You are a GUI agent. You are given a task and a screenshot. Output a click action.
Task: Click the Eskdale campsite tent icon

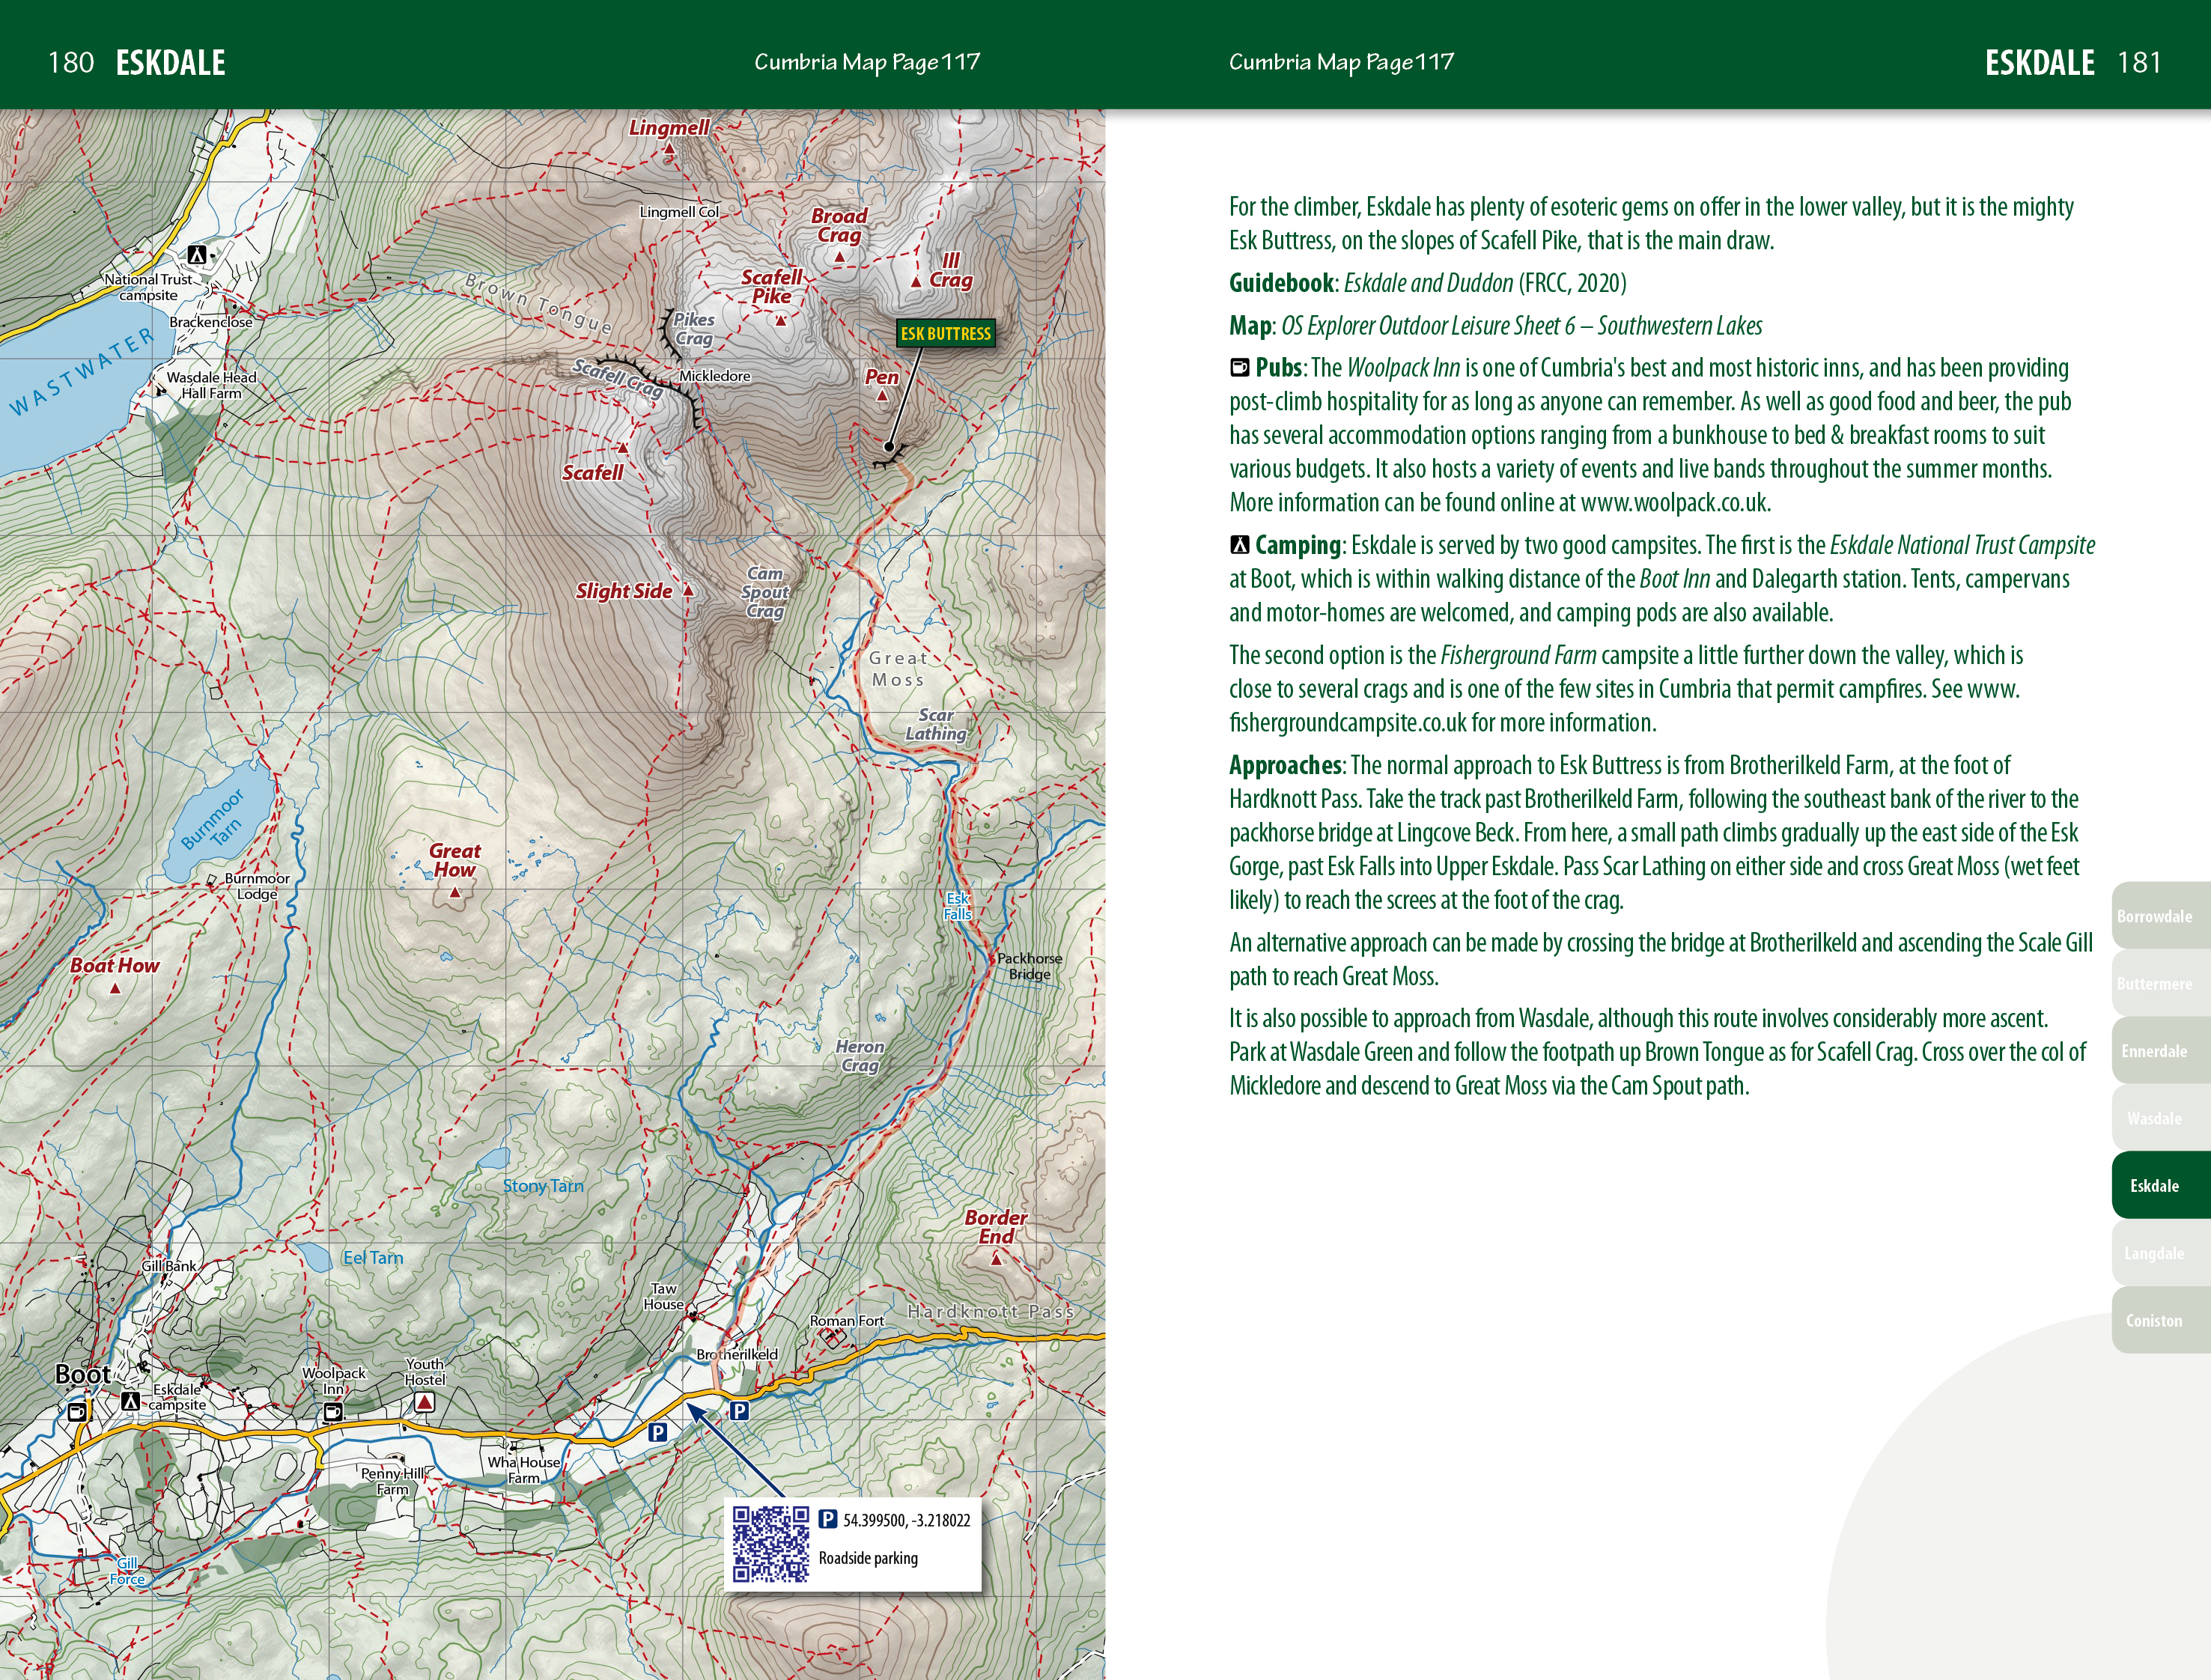pyautogui.click(x=130, y=1401)
